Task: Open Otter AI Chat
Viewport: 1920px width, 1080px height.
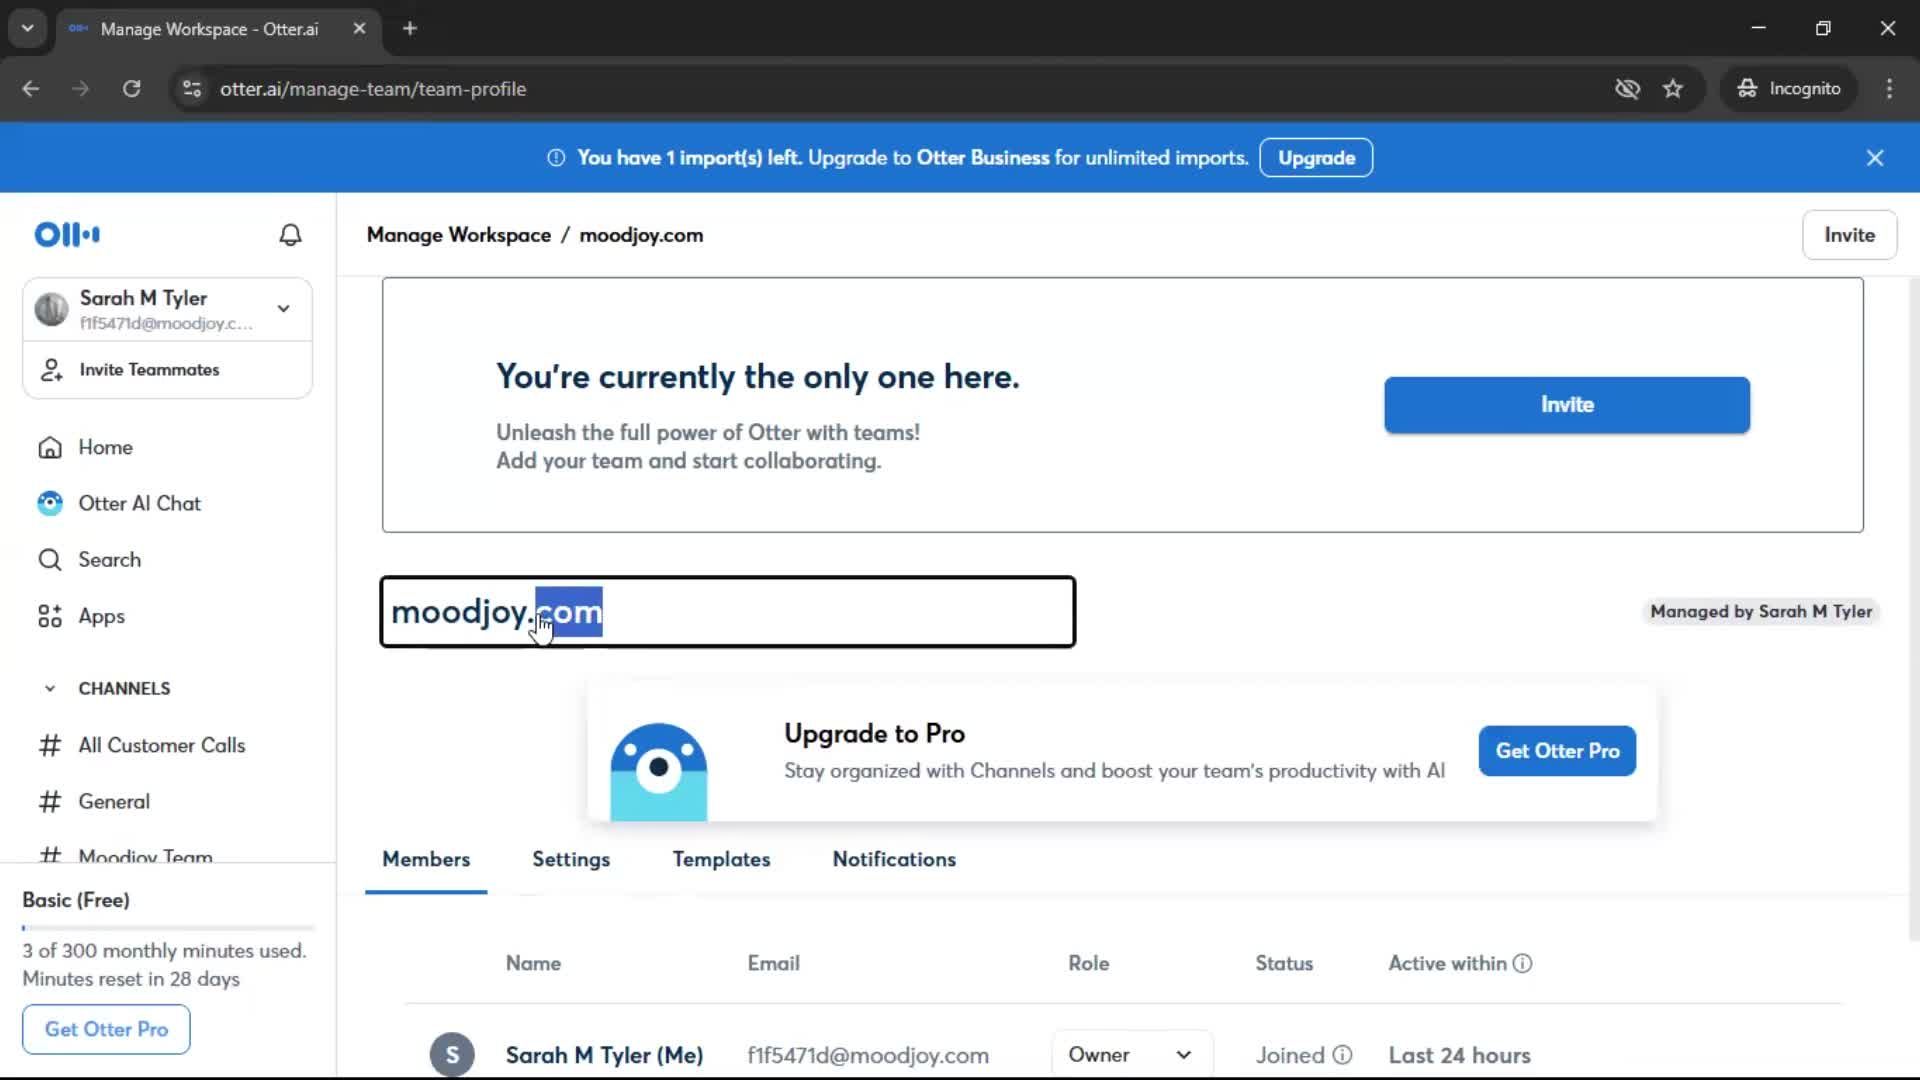Action: [x=119, y=503]
